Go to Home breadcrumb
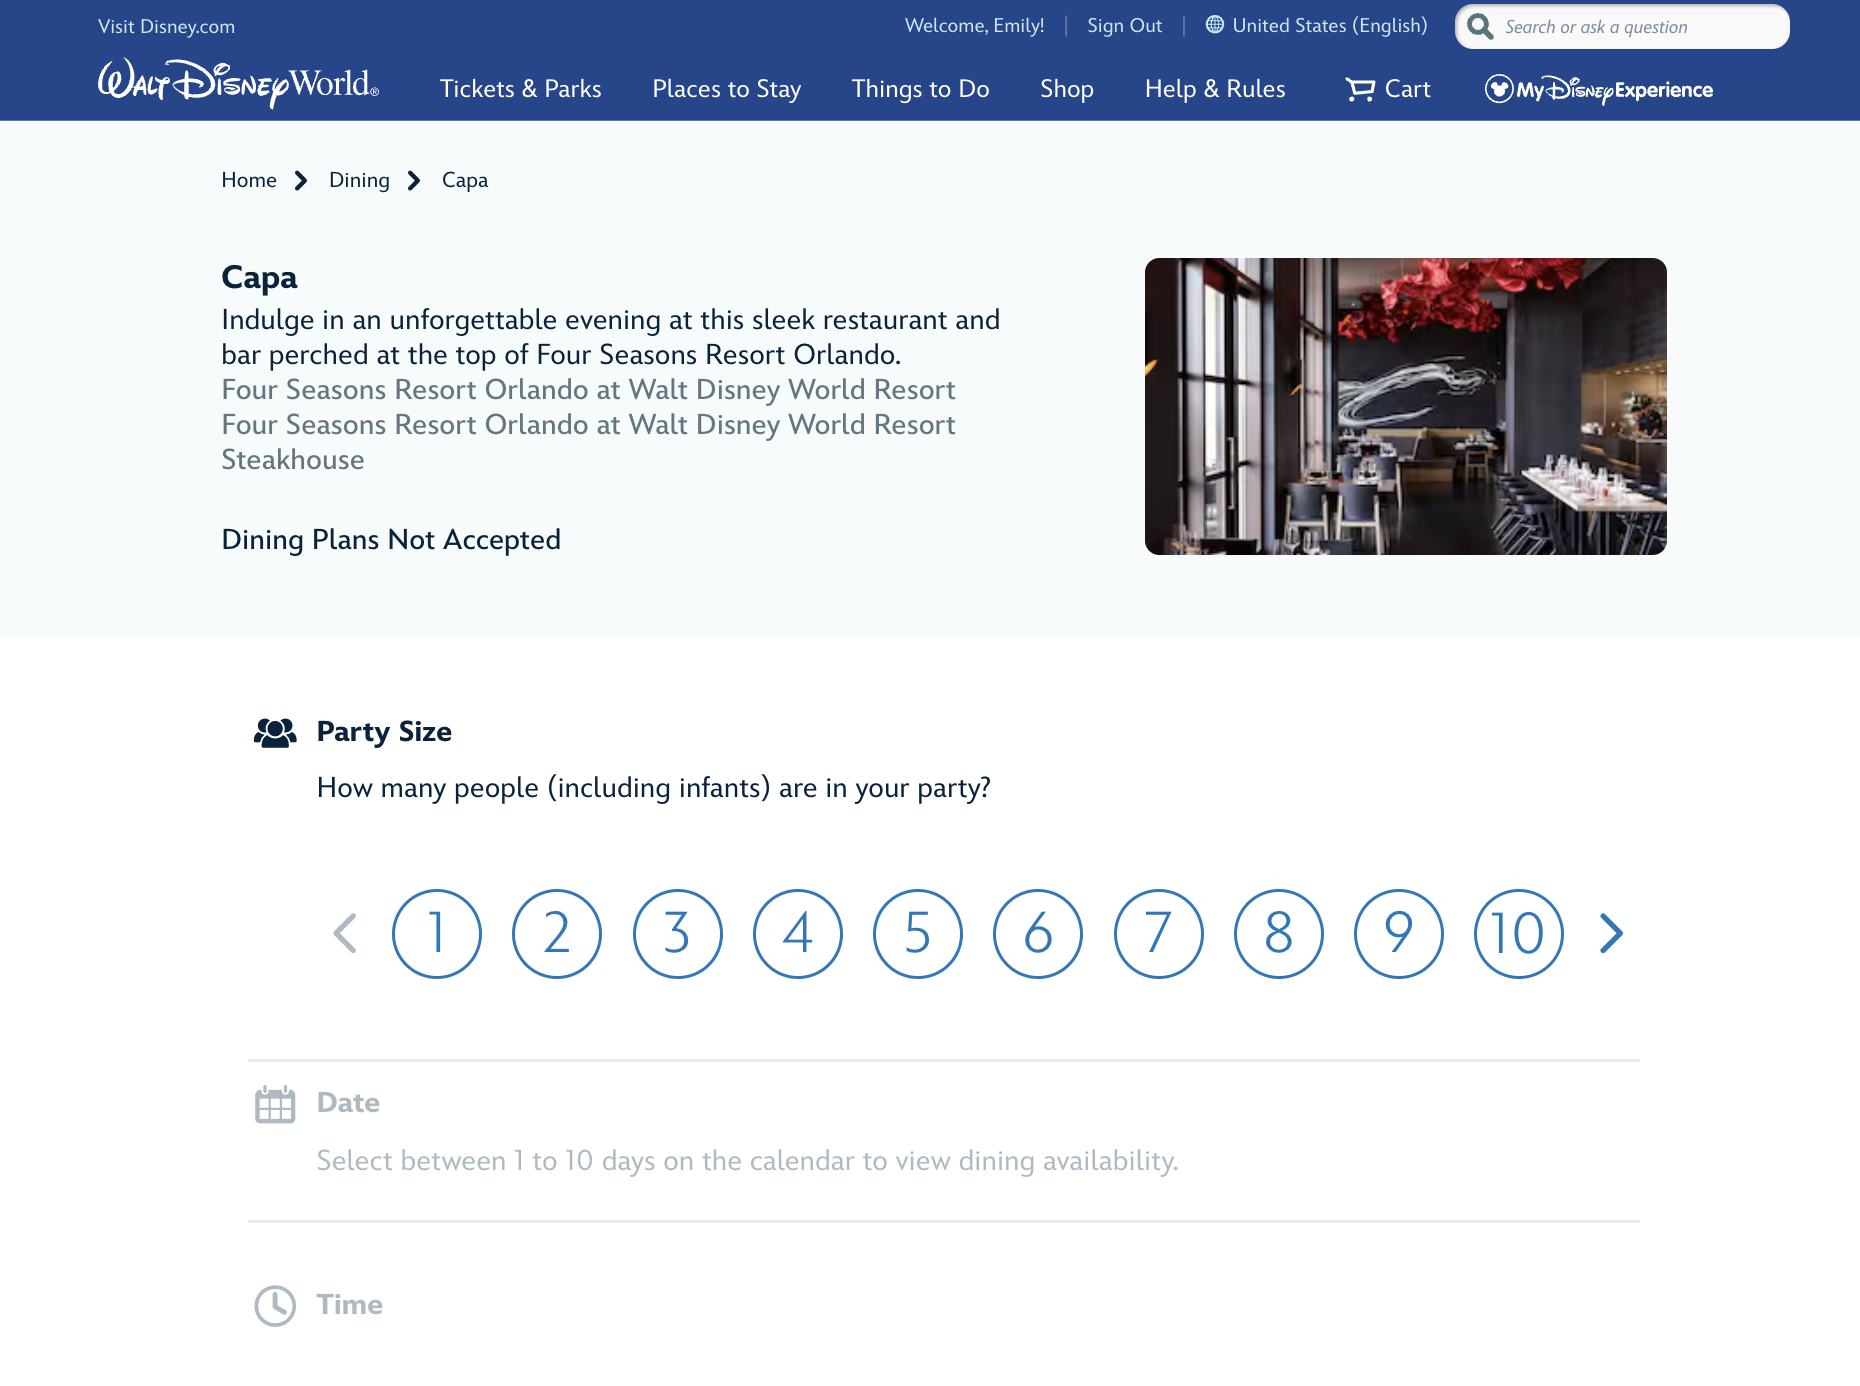This screenshot has width=1860, height=1386. pos(249,180)
